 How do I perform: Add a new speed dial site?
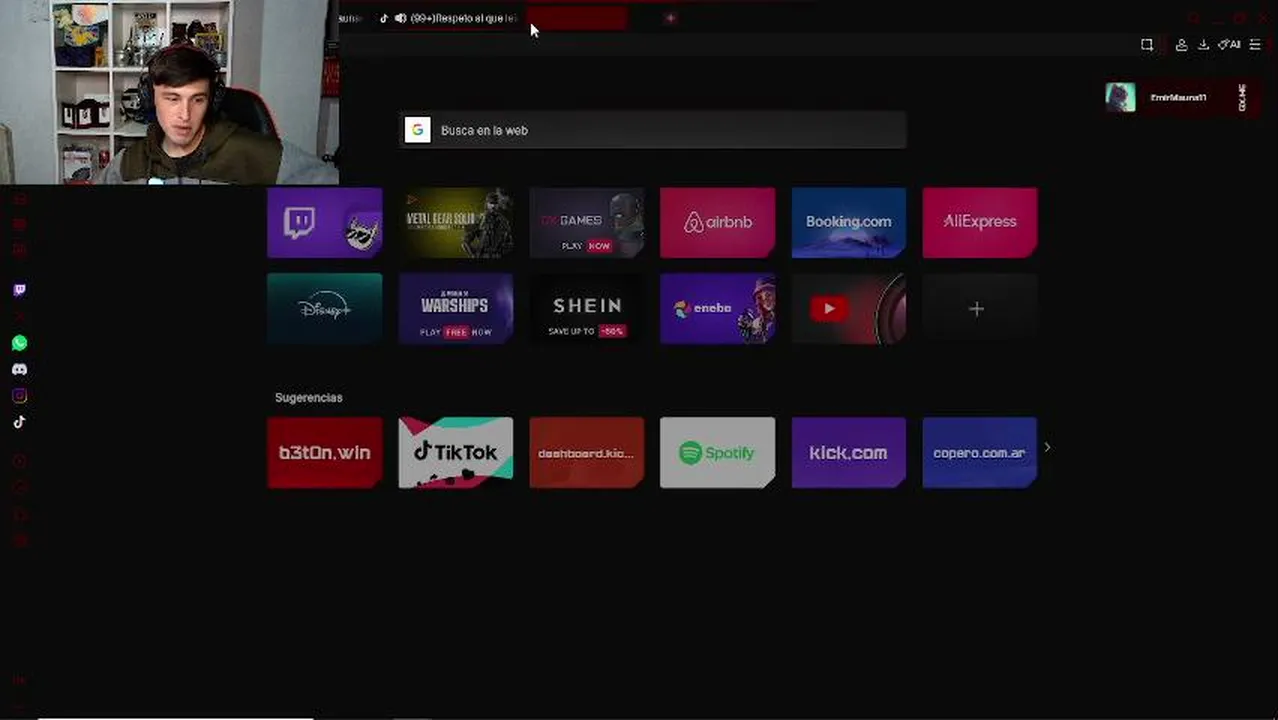[x=980, y=309]
